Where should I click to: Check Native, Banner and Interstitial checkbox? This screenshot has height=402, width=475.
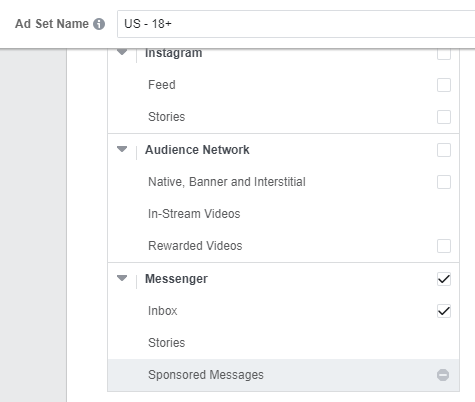[x=444, y=182]
